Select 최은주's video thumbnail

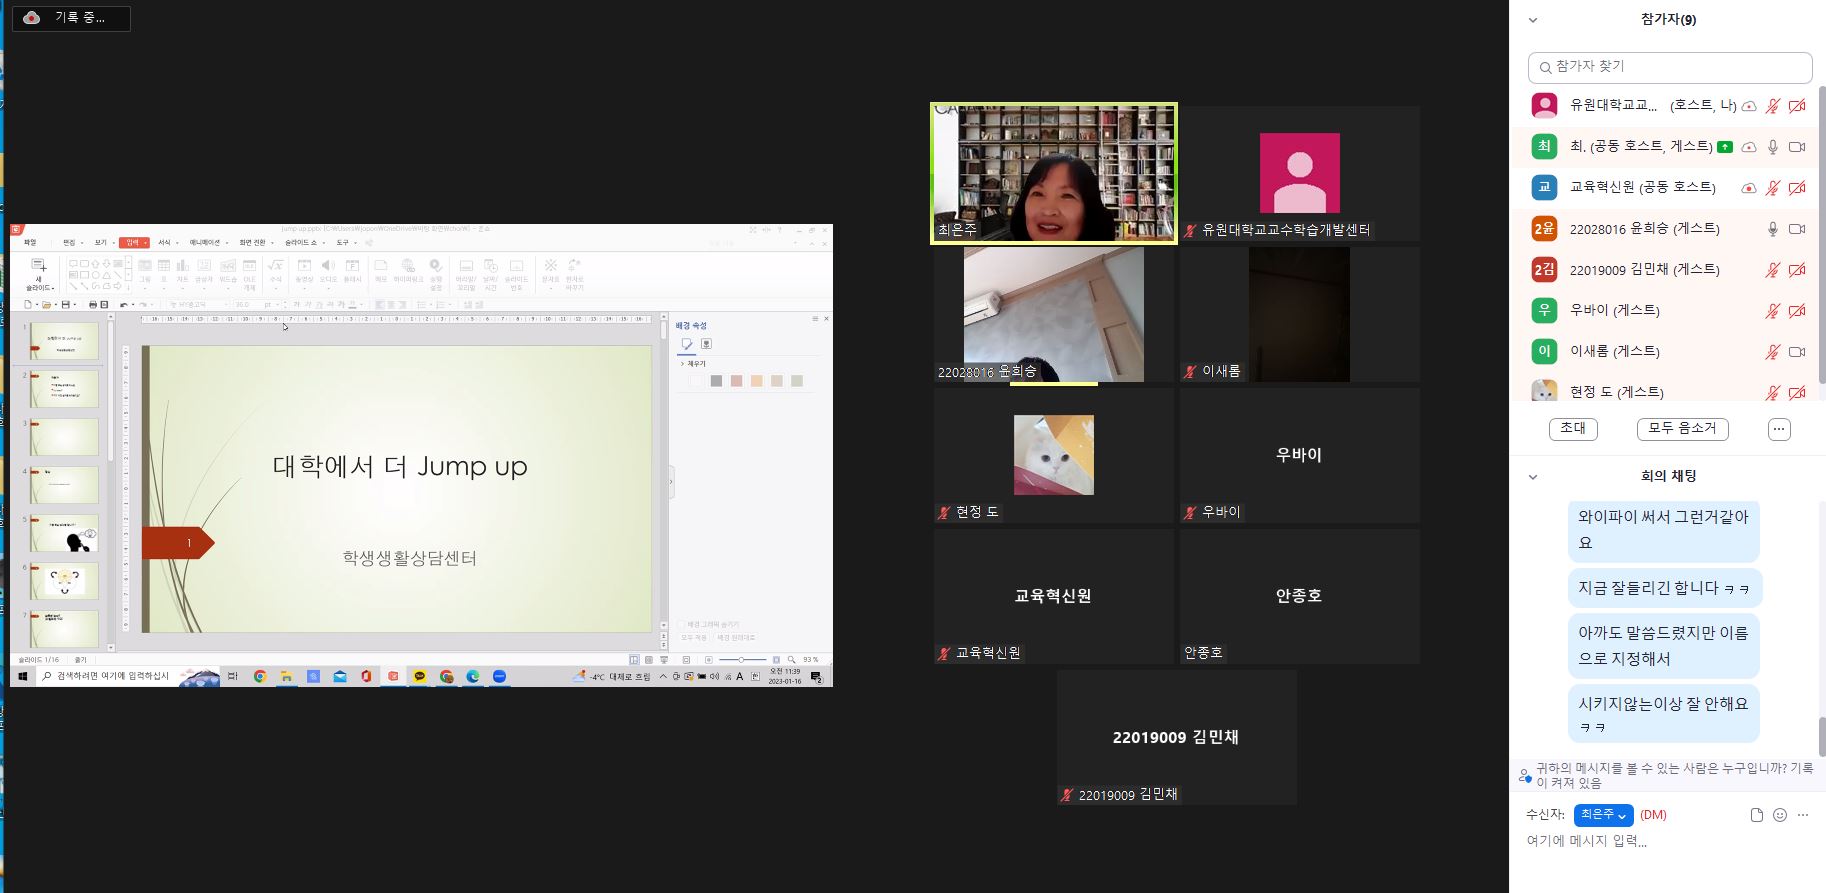1053,173
